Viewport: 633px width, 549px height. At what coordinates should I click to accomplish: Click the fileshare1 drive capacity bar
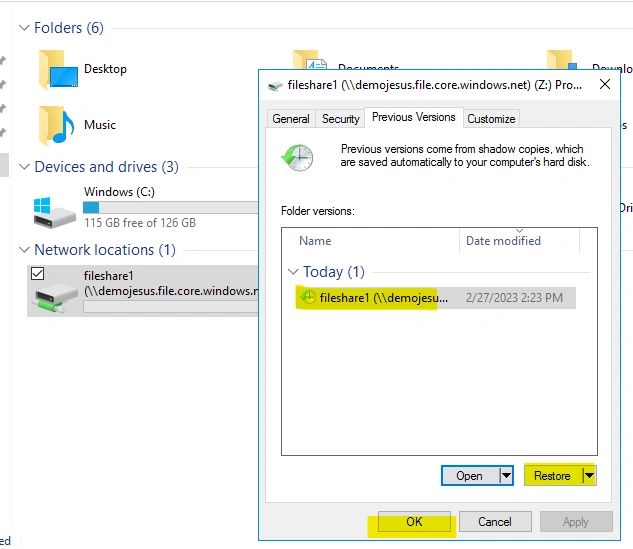click(170, 307)
